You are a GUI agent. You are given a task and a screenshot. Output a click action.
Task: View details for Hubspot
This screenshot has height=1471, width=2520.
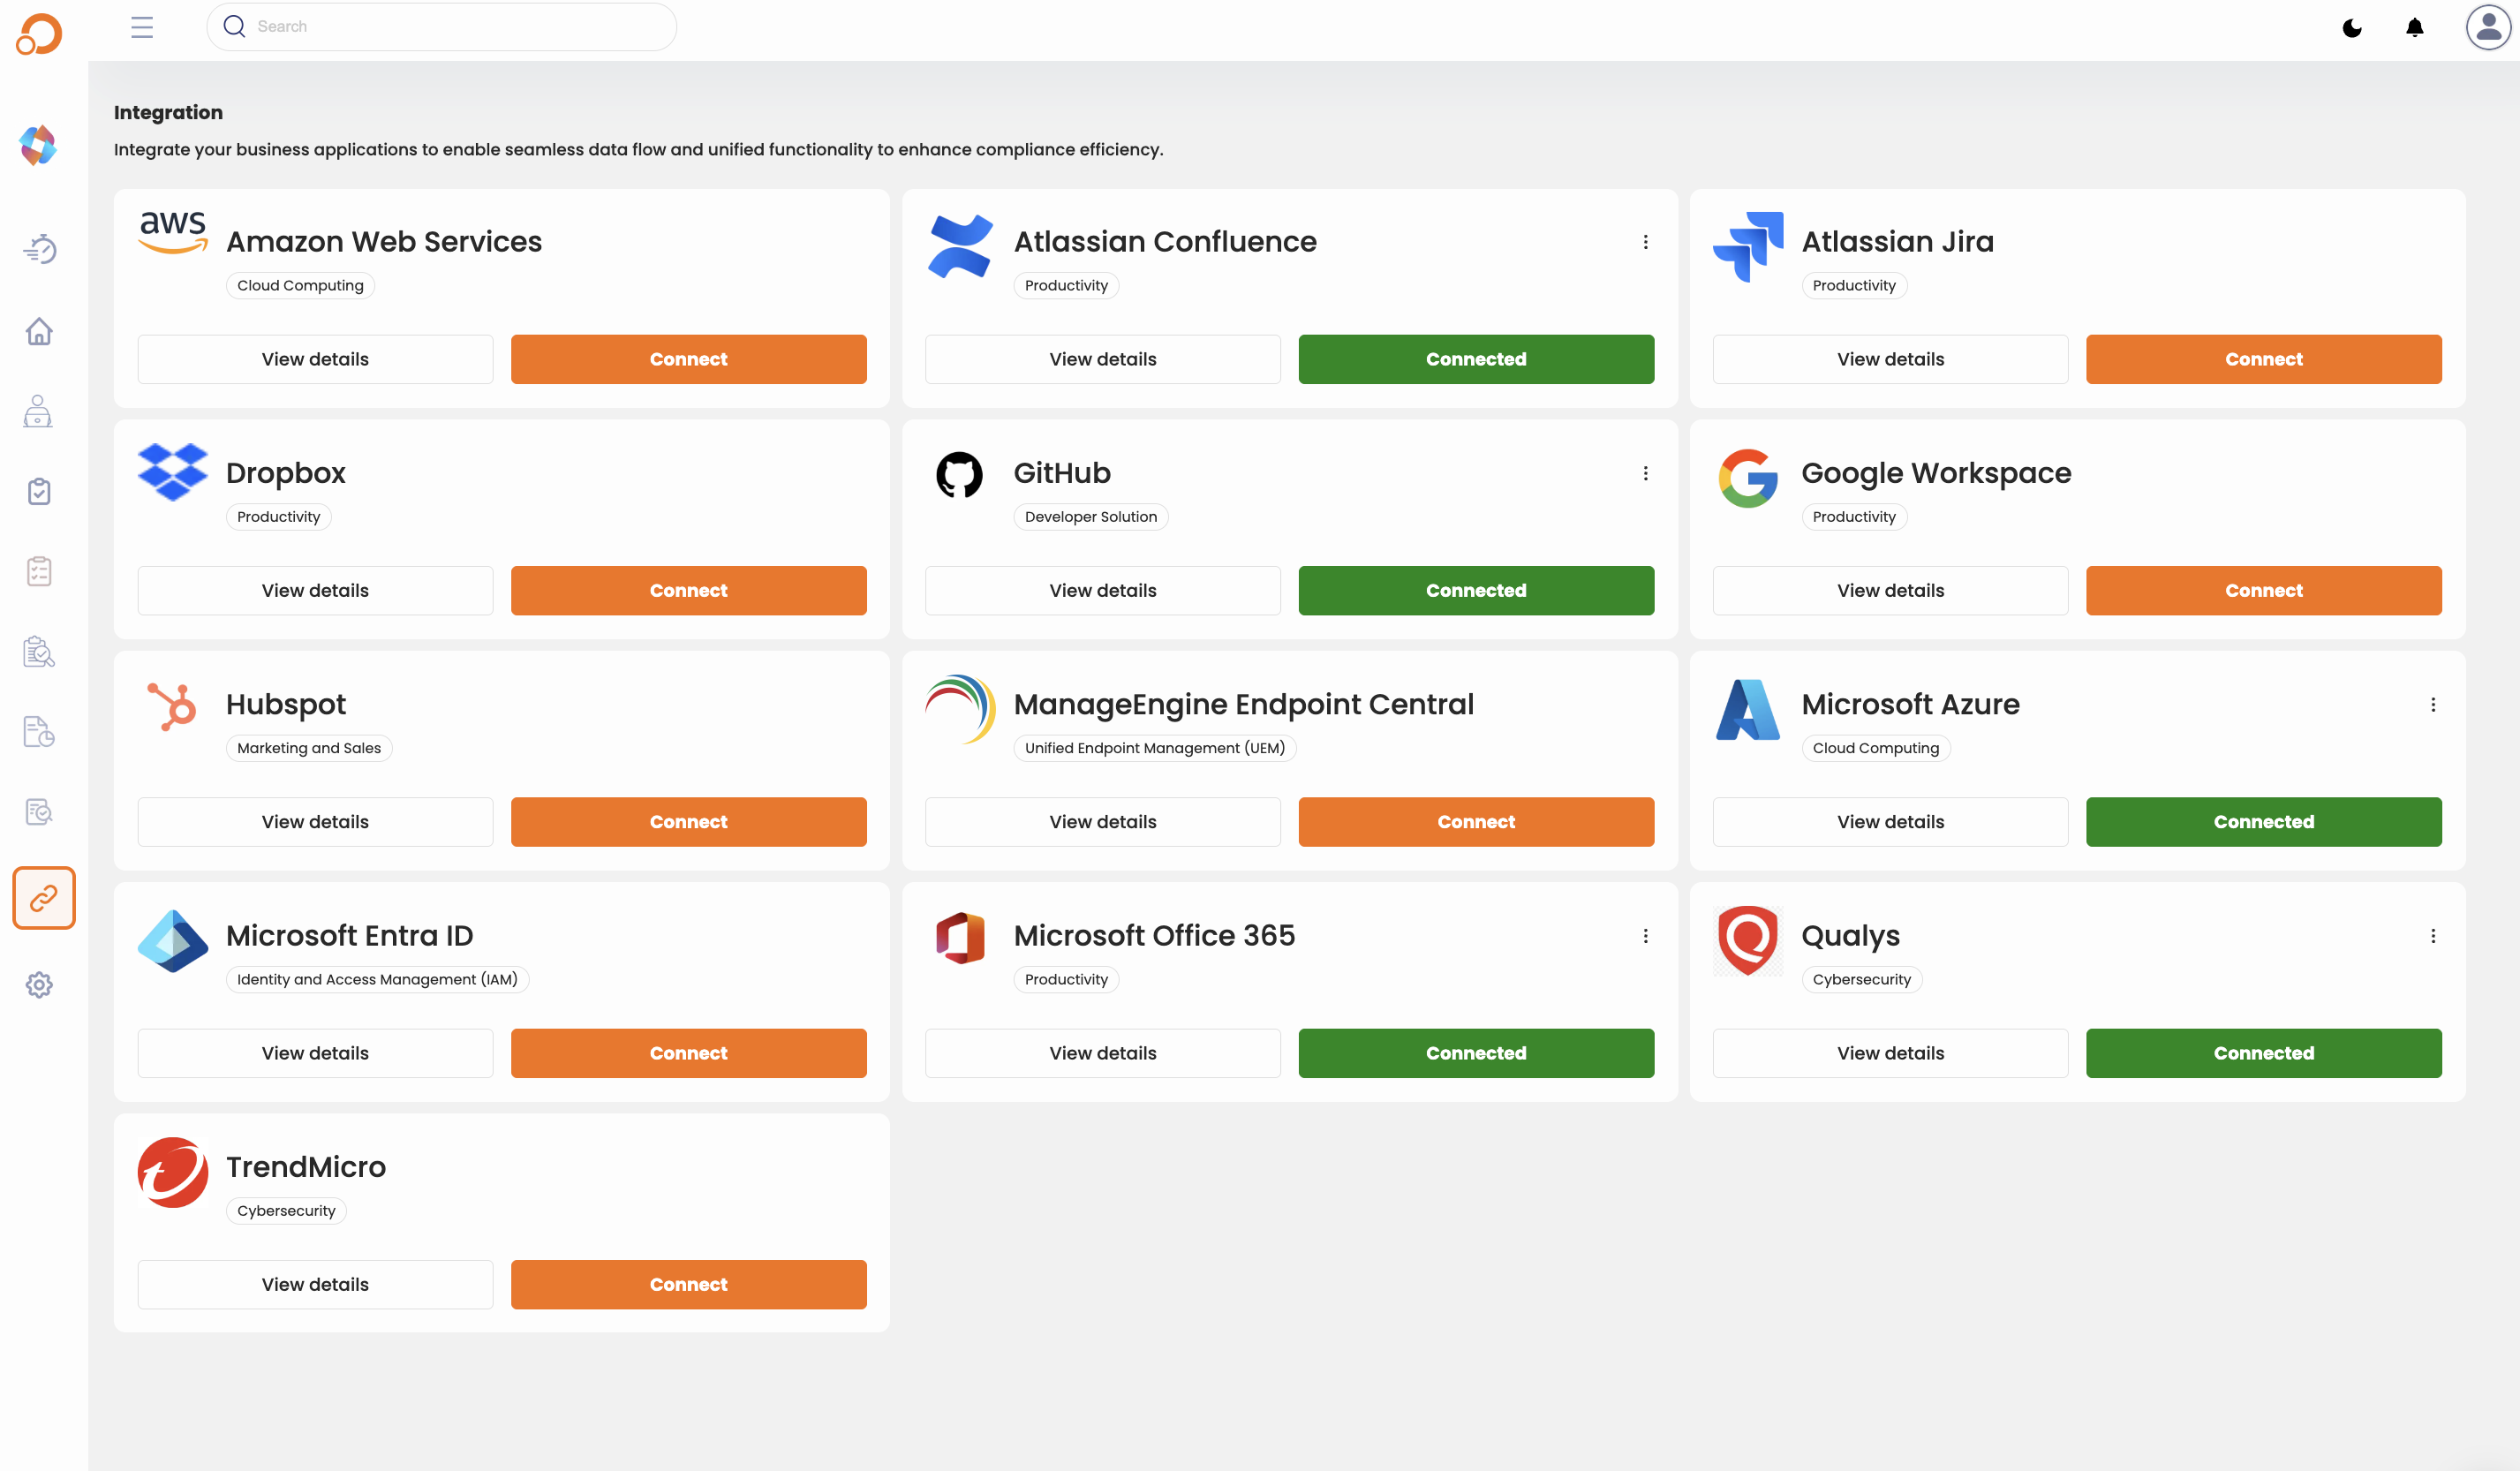click(315, 822)
